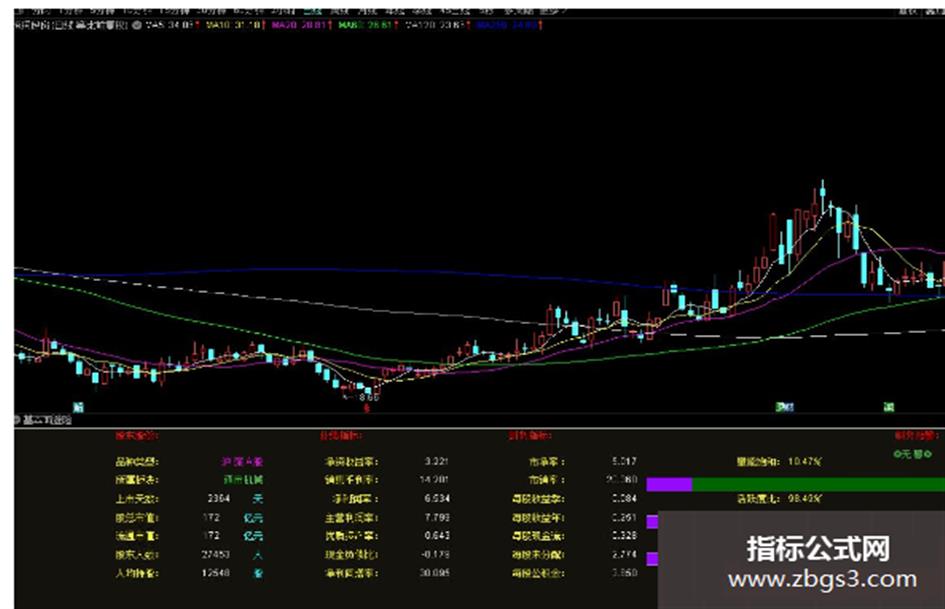Click the 10.47% volume saturation readout
945x609 pixels.
(805, 462)
